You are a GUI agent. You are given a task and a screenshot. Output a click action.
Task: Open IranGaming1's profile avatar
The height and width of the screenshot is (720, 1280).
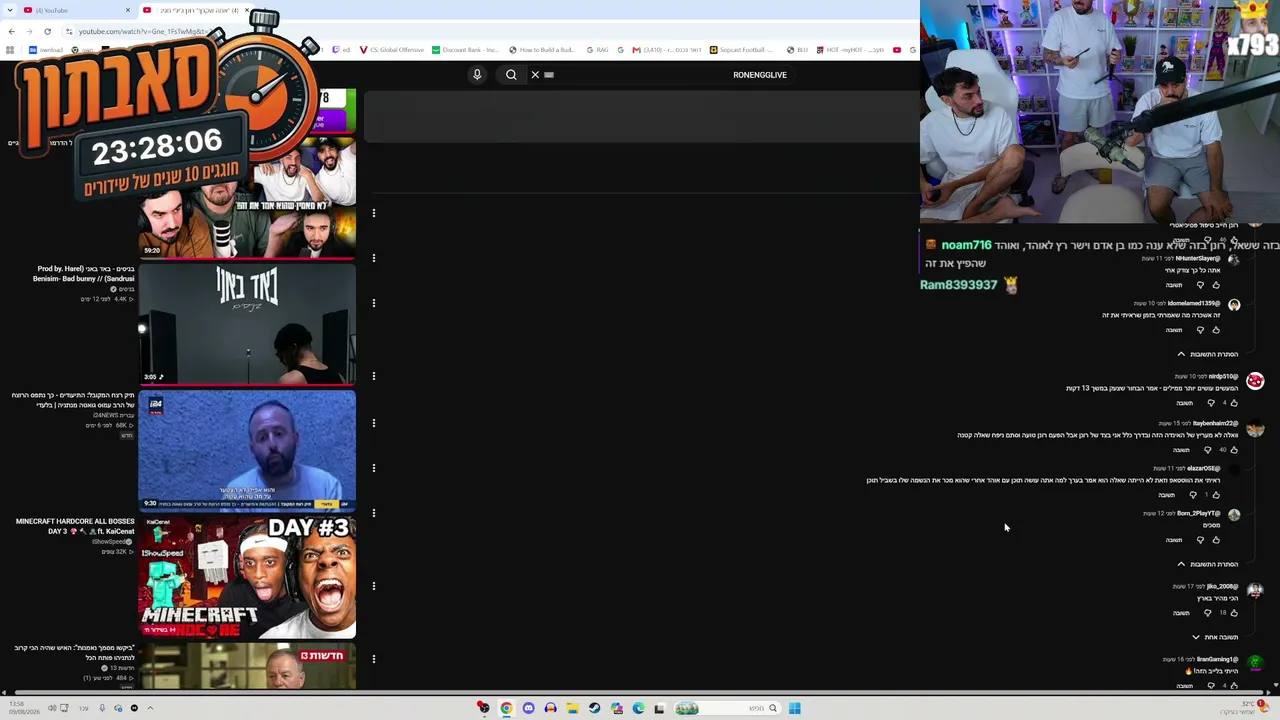pos(1255,662)
